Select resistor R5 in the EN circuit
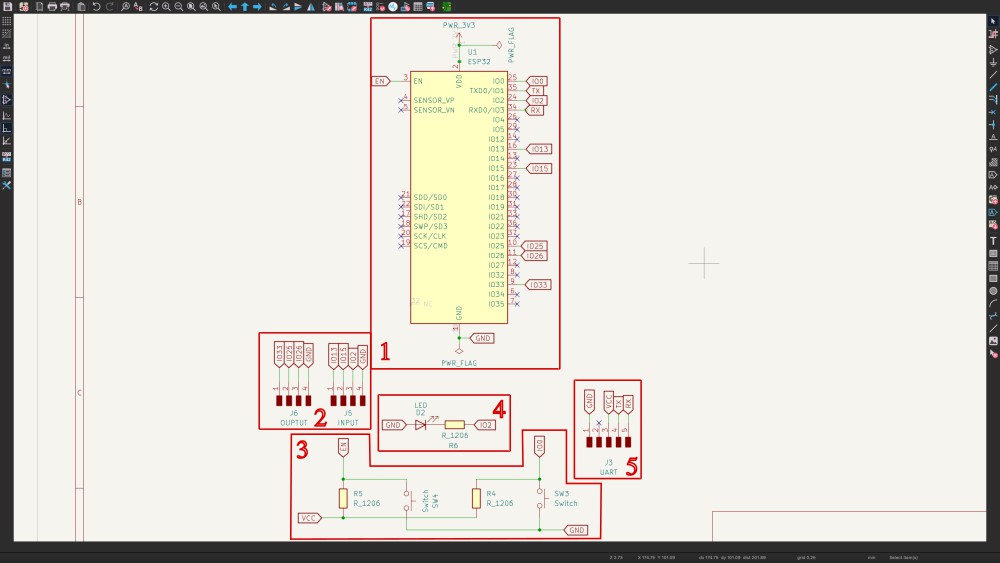Viewport: 1000px width, 563px height. click(x=343, y=499)
